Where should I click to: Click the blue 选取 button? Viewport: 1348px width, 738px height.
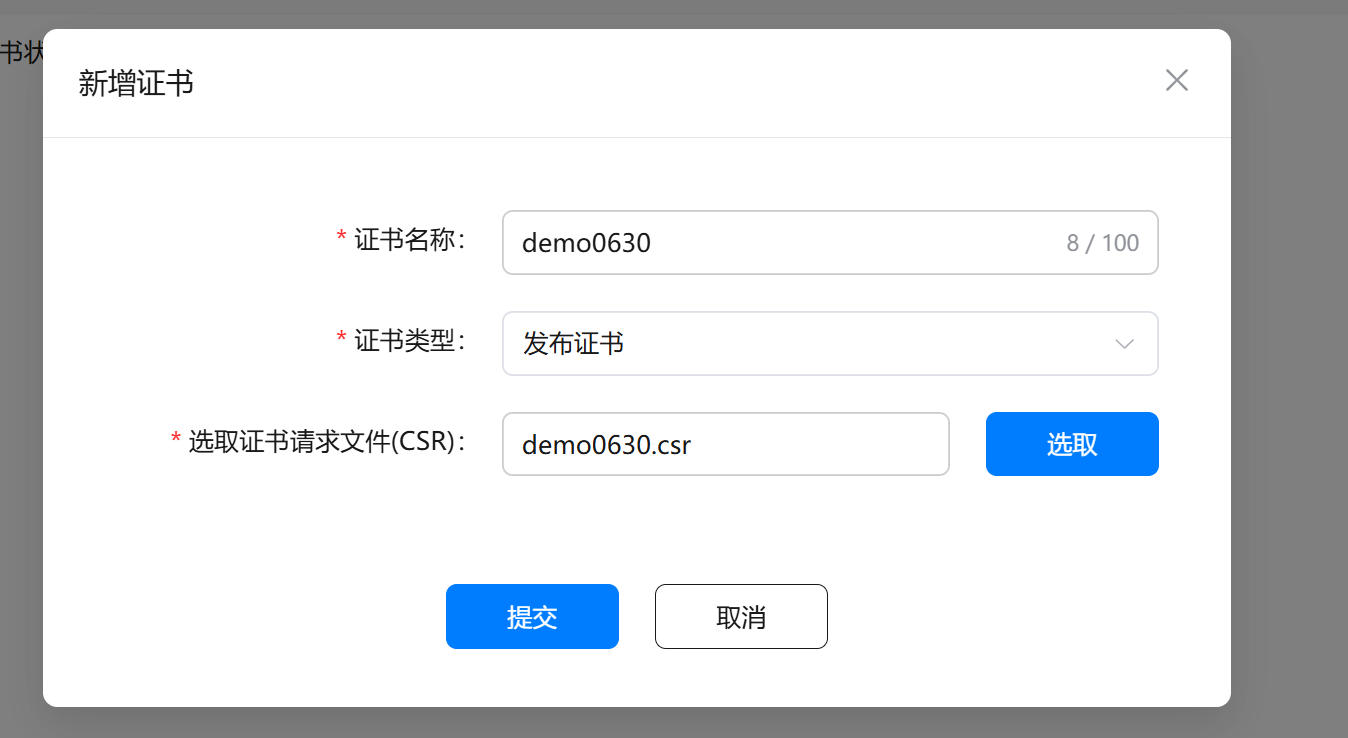tap(1072, 444)
